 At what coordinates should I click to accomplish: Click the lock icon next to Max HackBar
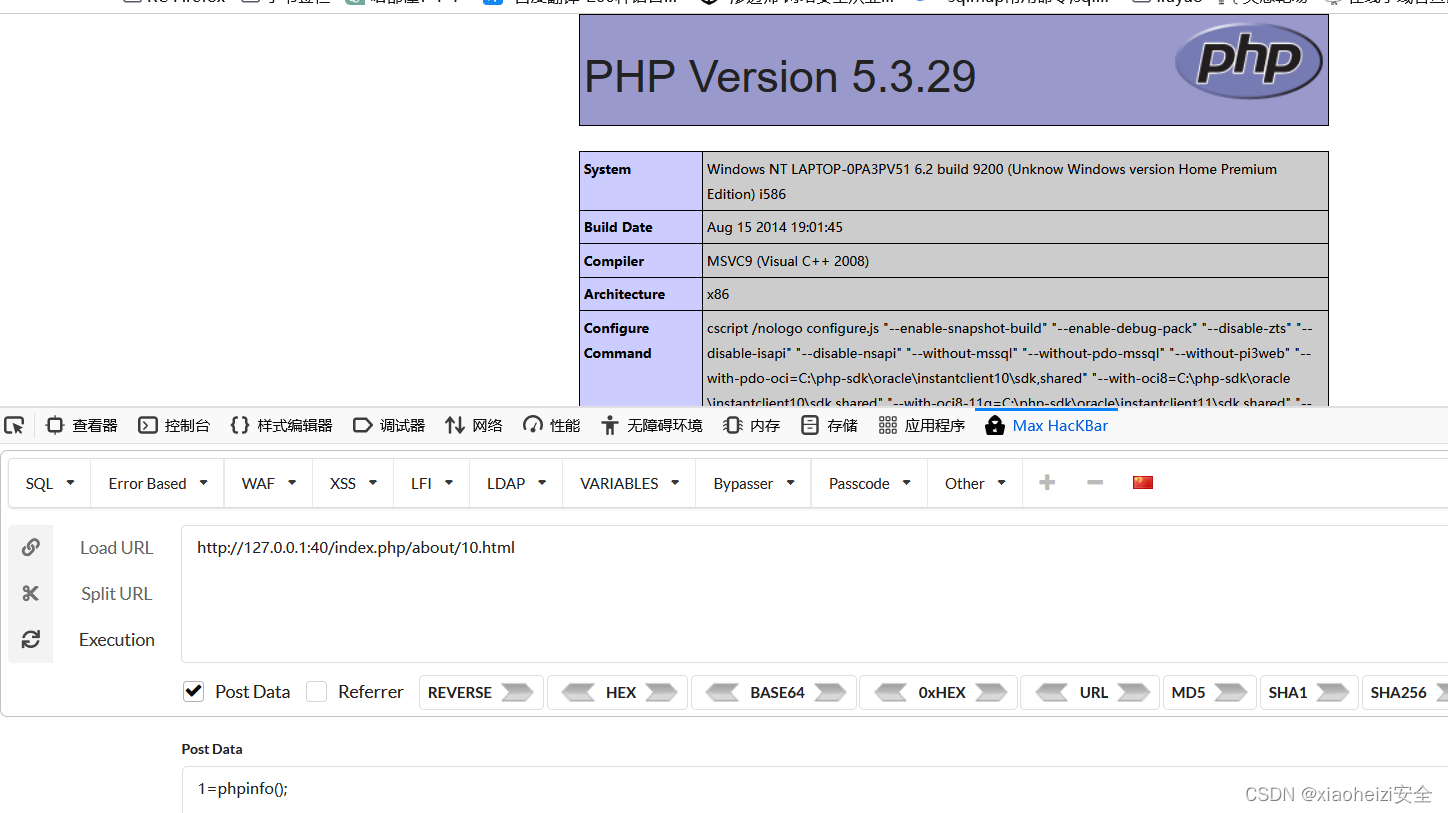(x=994, y=425)
